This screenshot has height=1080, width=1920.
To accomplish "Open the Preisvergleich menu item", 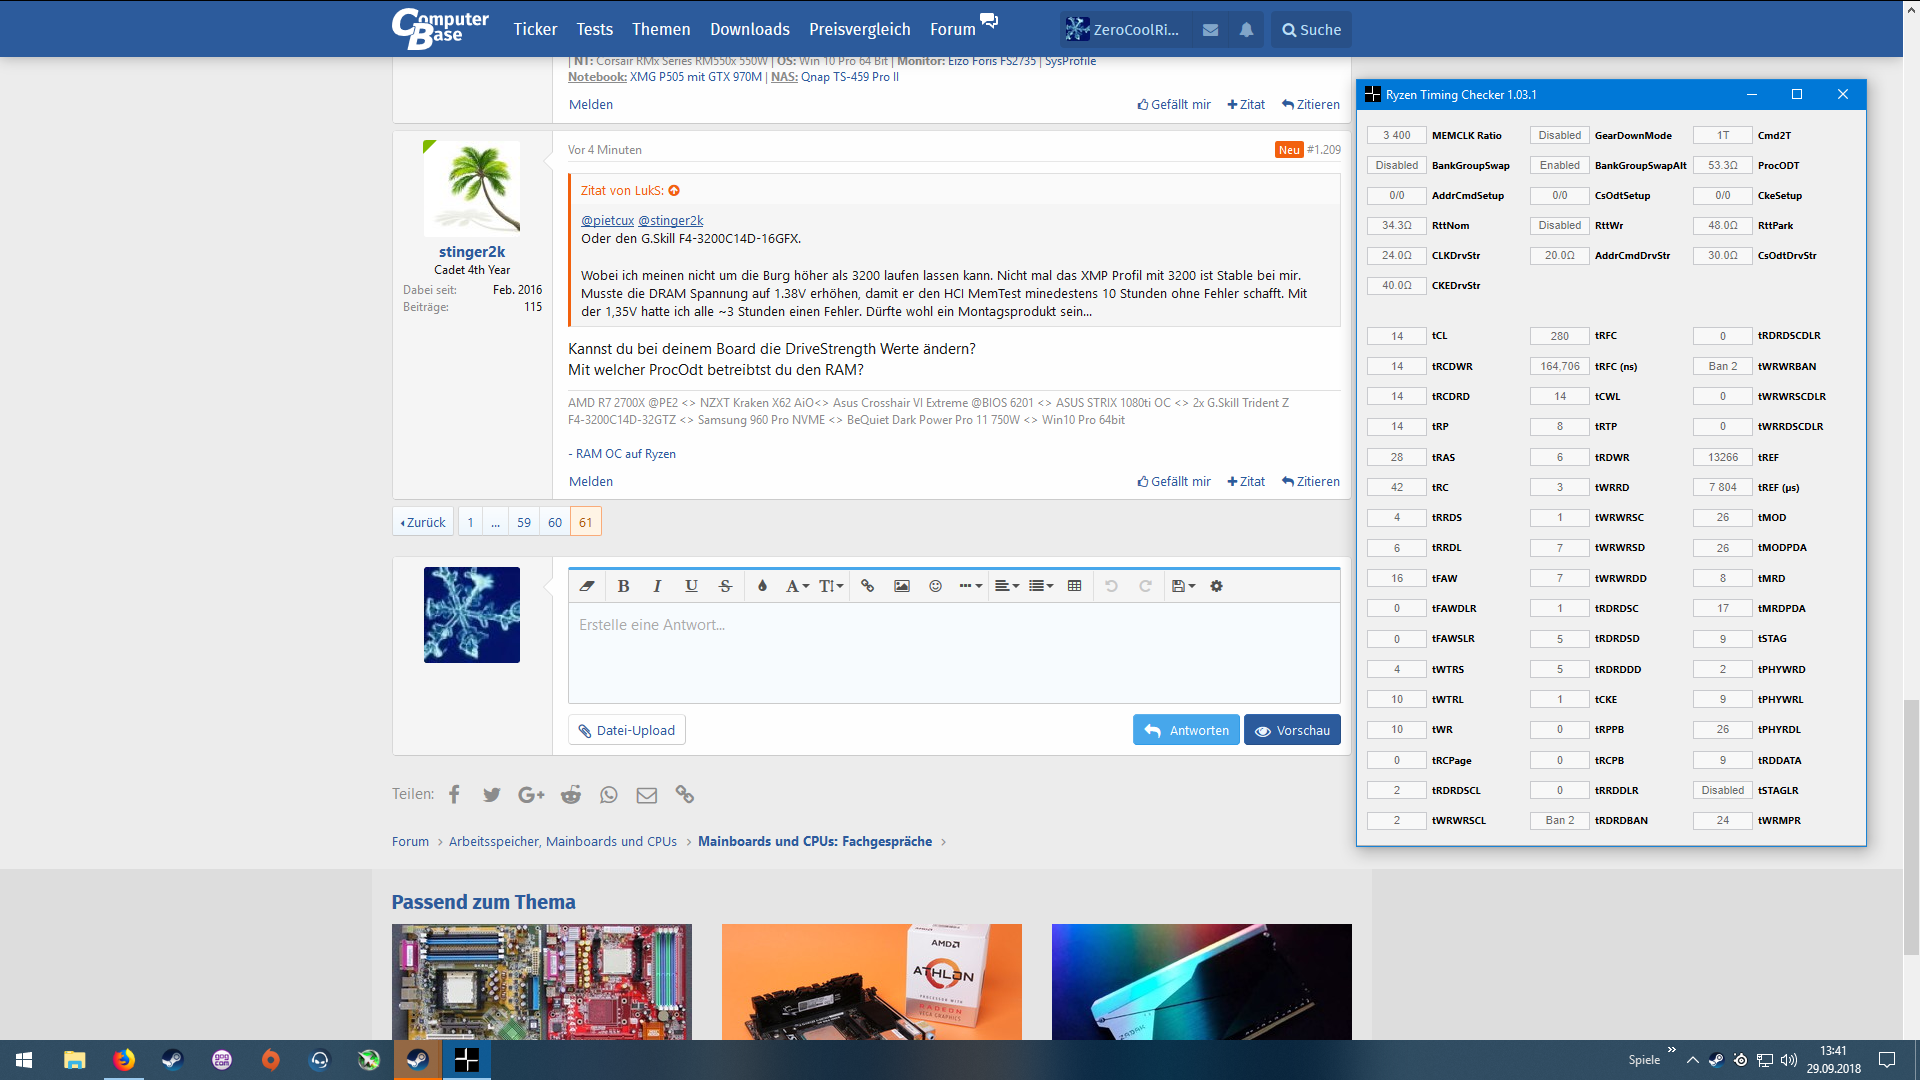I will 859,30.
